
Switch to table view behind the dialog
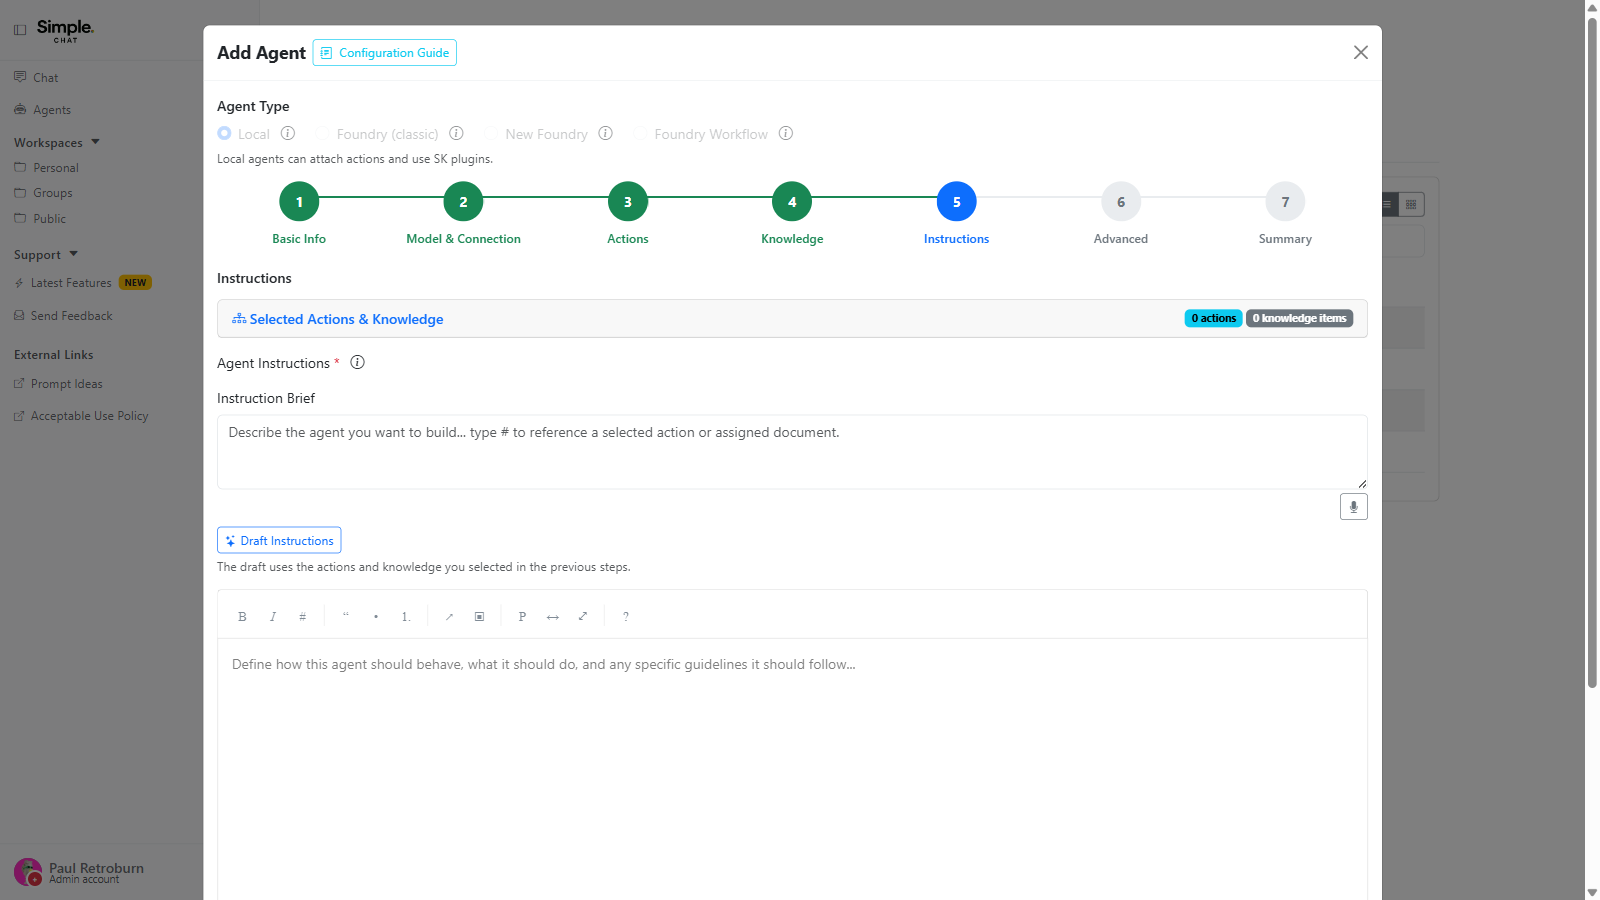[1411, 205]
